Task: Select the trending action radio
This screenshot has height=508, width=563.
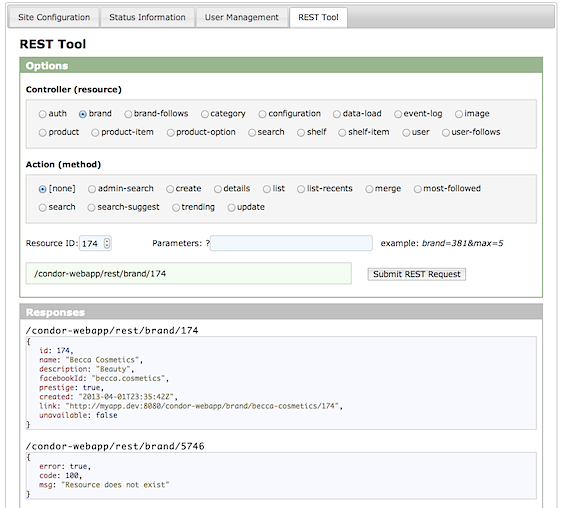Action: 176,208
